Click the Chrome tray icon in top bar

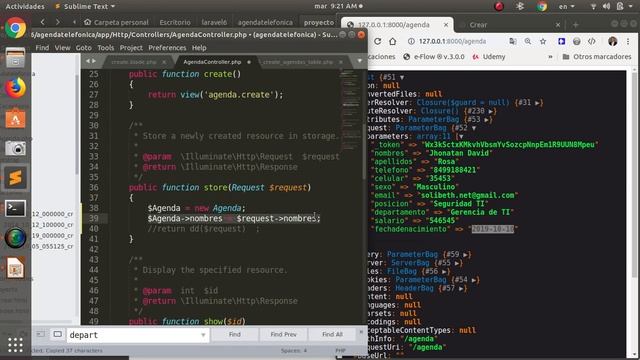(542, 6)
